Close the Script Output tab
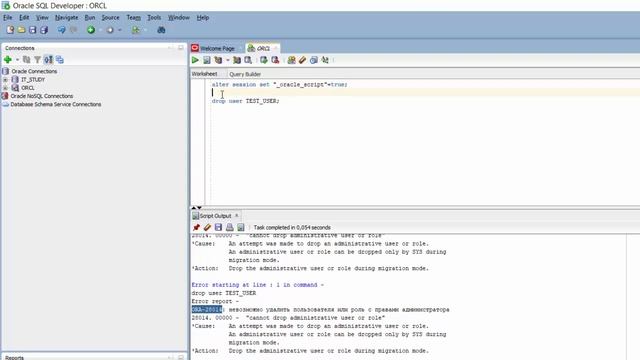The height and width of the screenshot is (360, 640). [237, 215]
